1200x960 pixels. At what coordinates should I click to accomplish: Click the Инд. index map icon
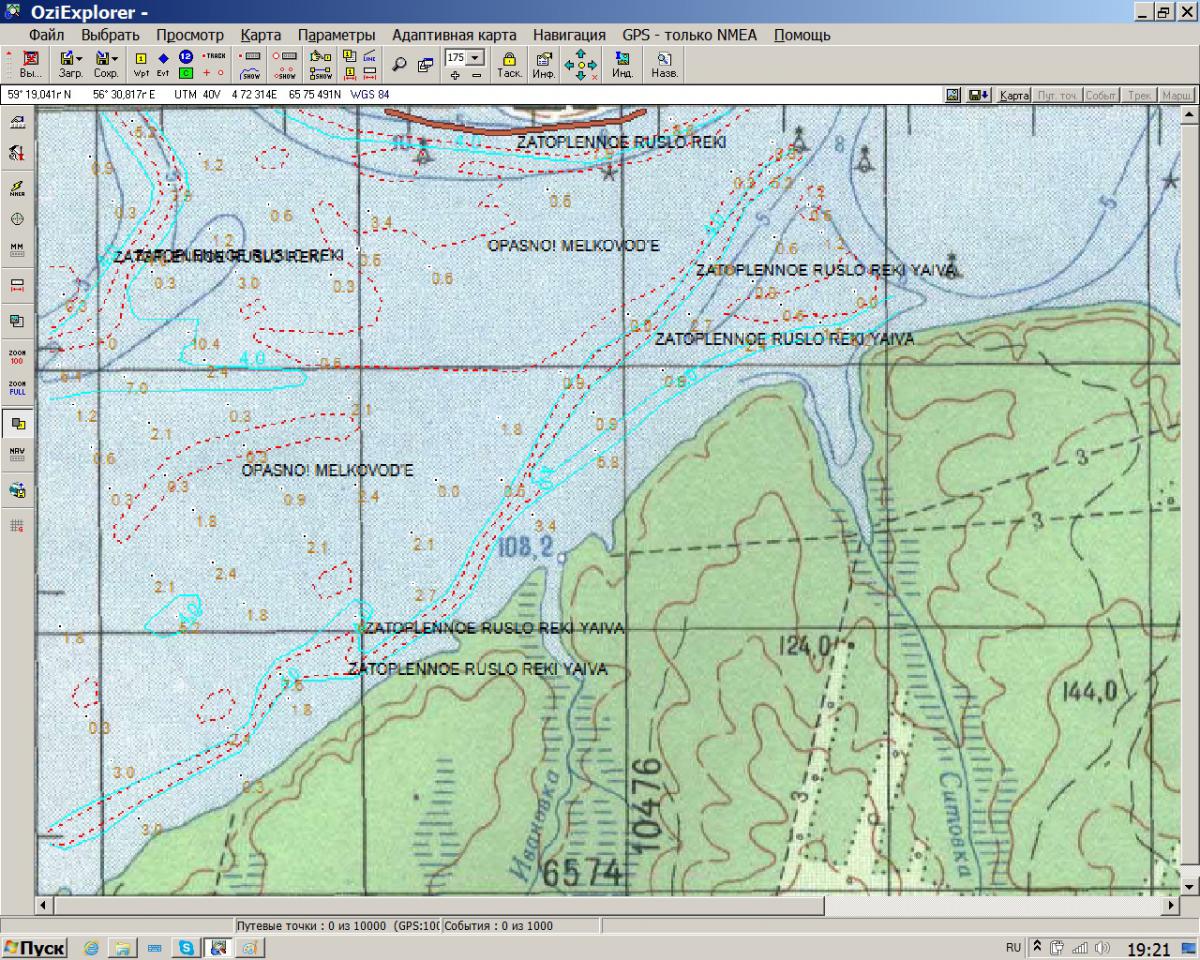[622, 64]
